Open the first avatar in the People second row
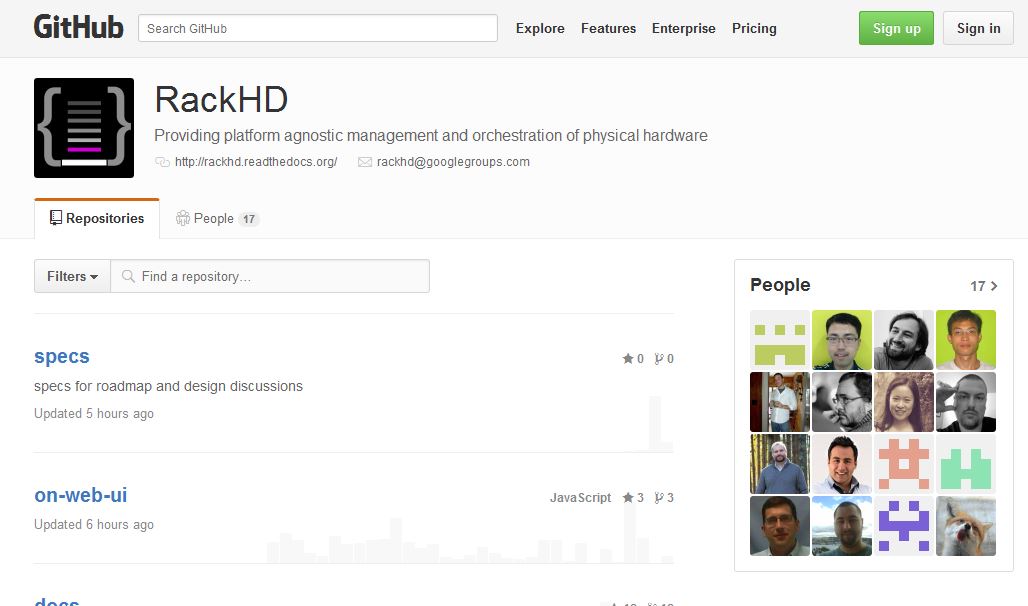The height and width of the screenshot is (606, 1028). pos(780,402)
